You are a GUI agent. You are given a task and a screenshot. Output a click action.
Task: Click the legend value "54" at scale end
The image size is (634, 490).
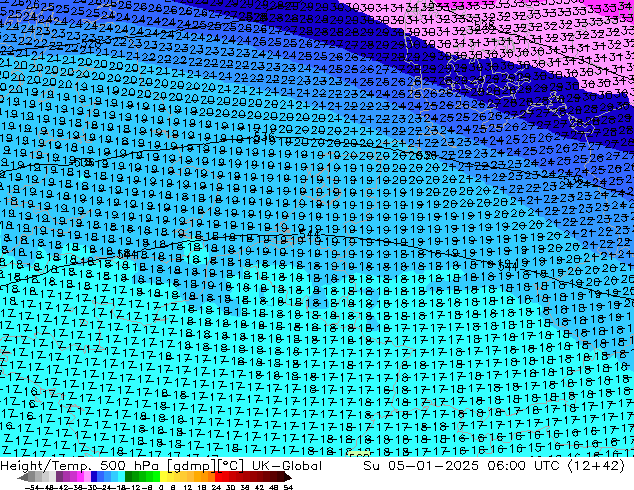(288, 487)
